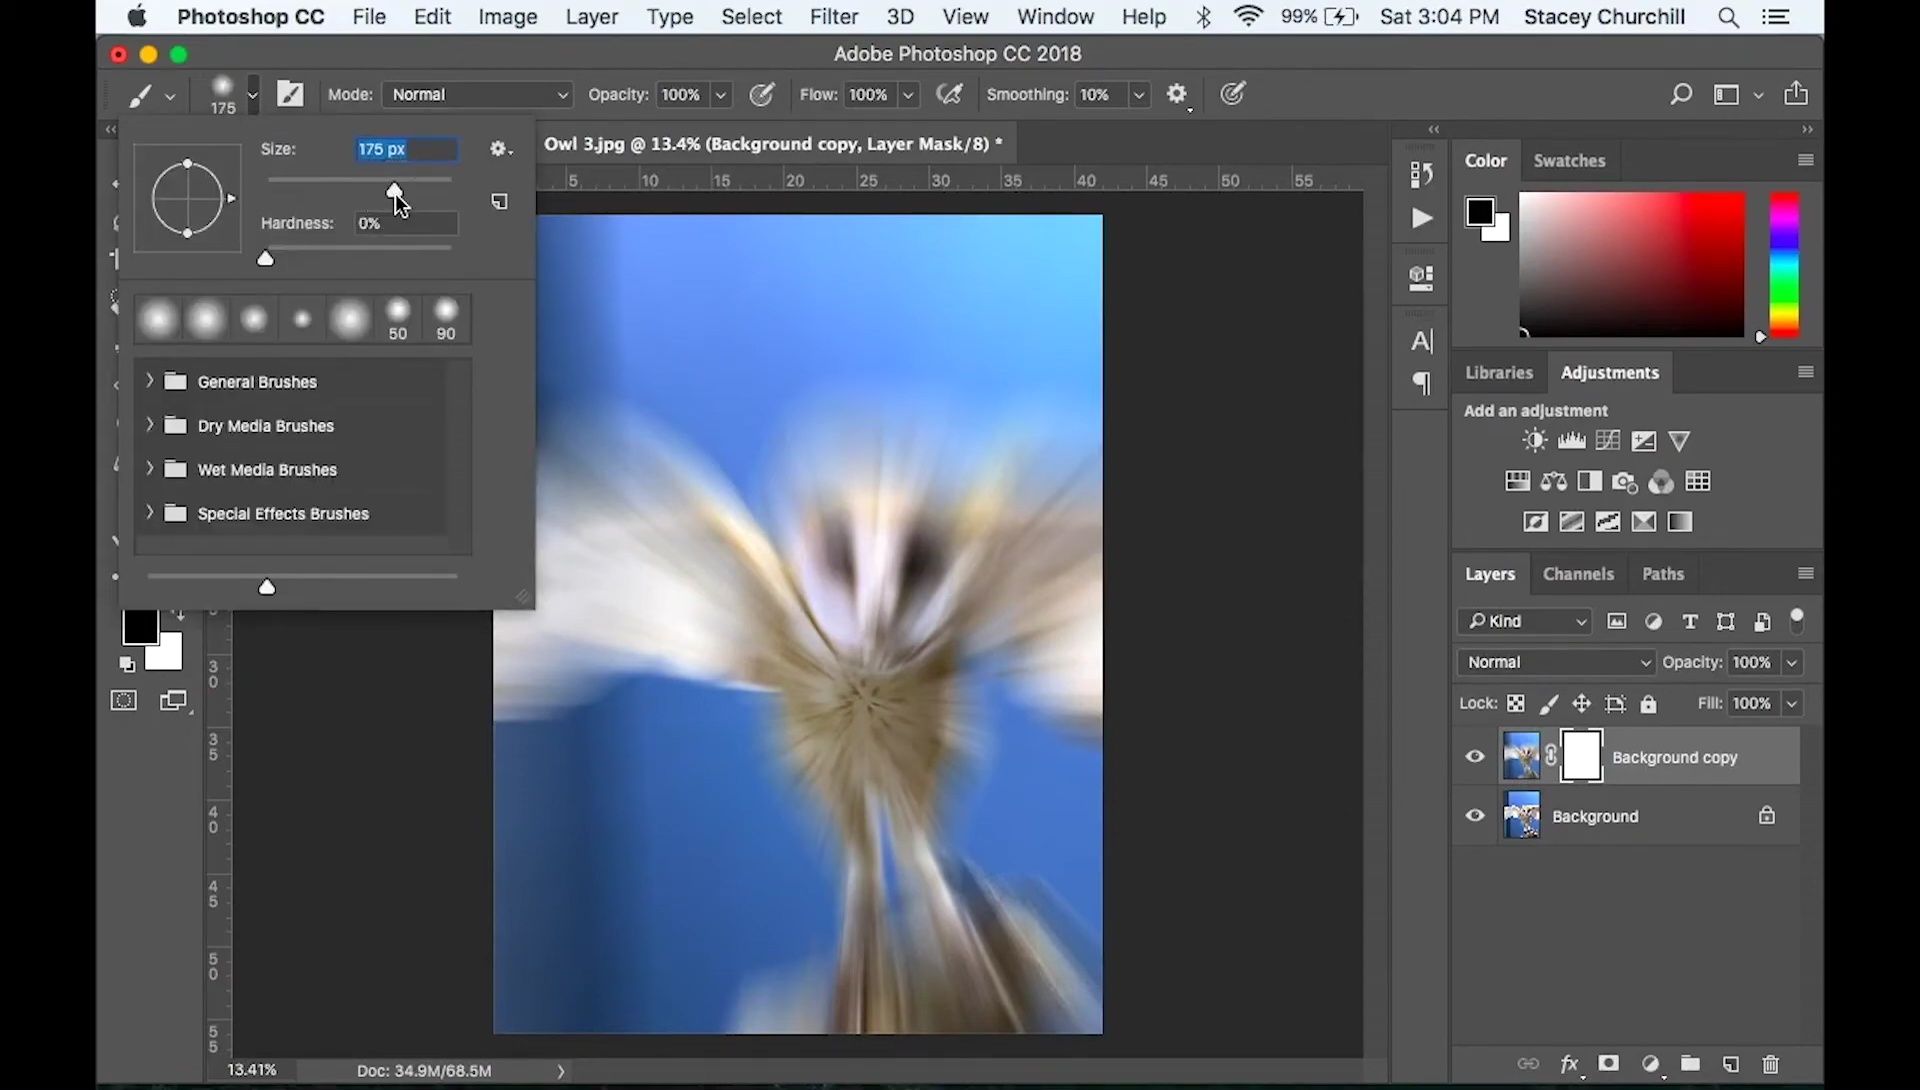
Task: Open the Layer menu
Action: [591, 17]
